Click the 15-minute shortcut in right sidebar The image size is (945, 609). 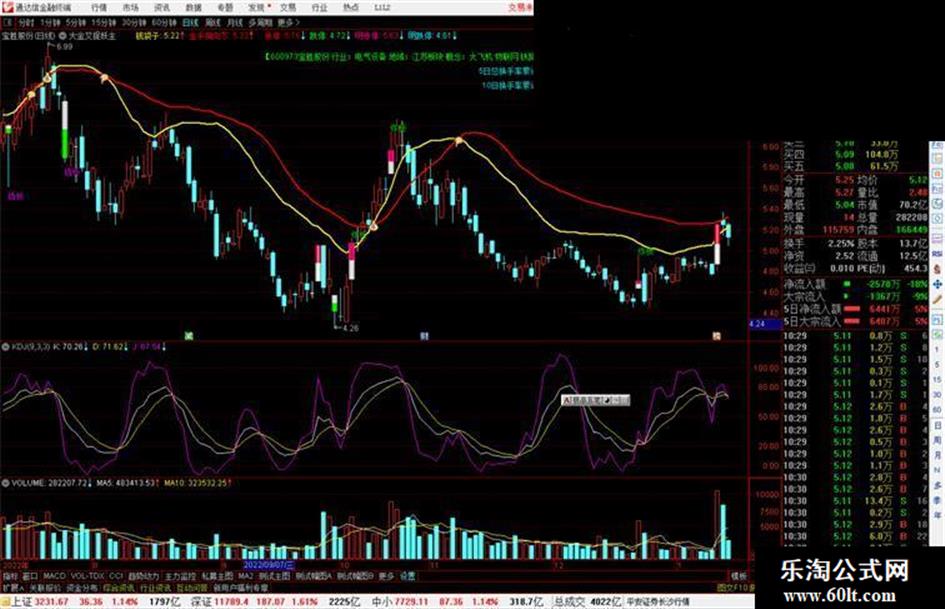[937, 379]
